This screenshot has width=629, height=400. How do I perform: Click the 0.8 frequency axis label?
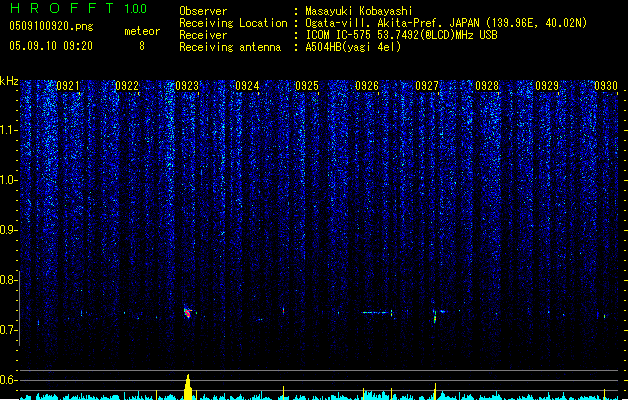click(x=8, y=280)
